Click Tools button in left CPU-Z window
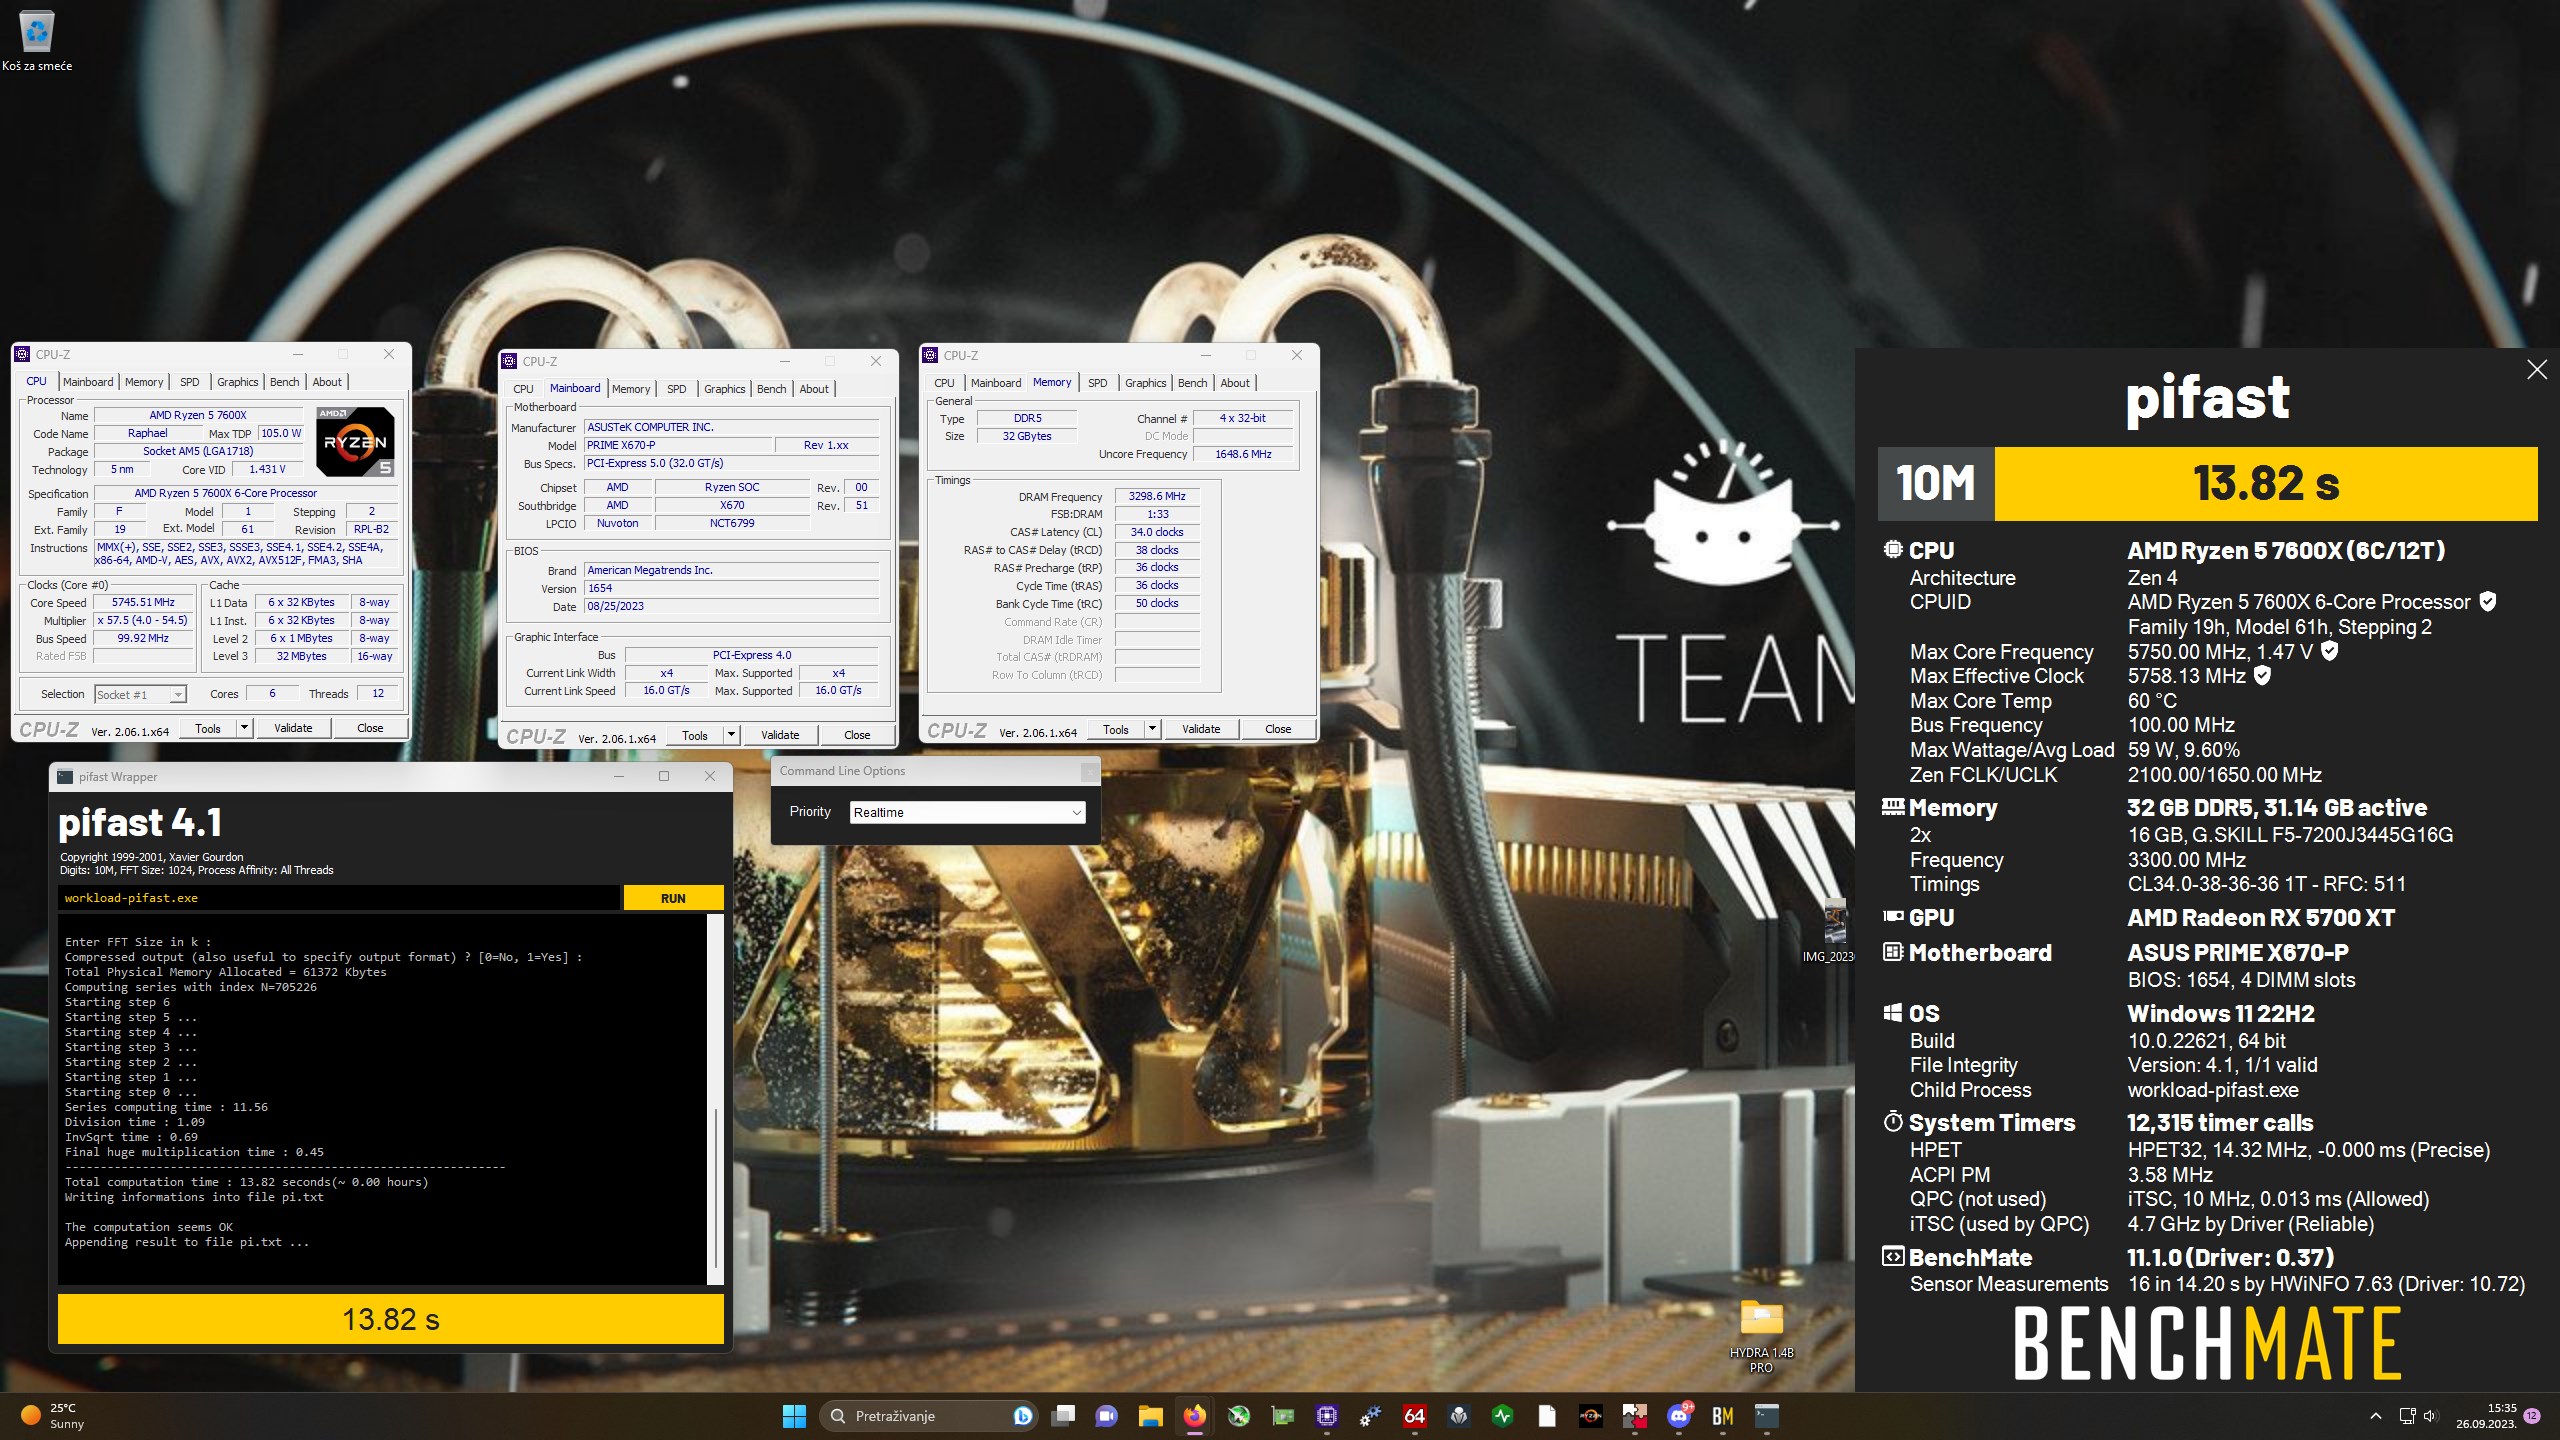Viewport: 2560px width, 1440px height. pos(208,728)
